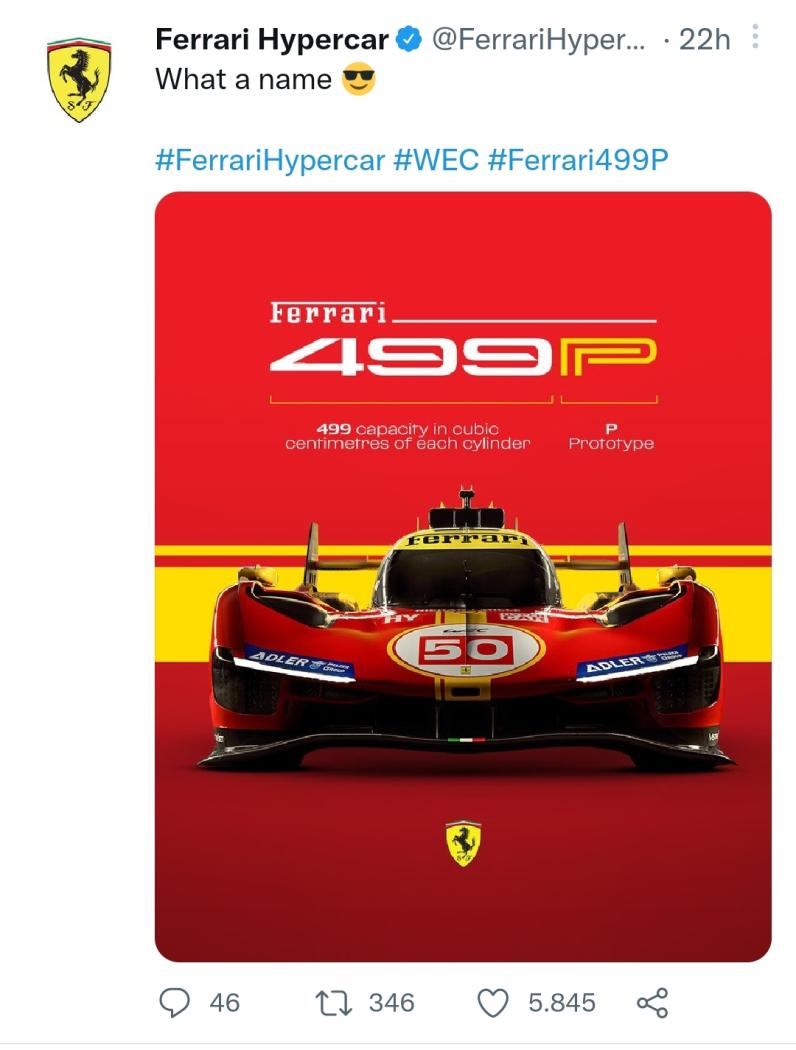Open the #WEC hashtag link
This screenshot has height=1050, width=796.
[x=436, y=160]
